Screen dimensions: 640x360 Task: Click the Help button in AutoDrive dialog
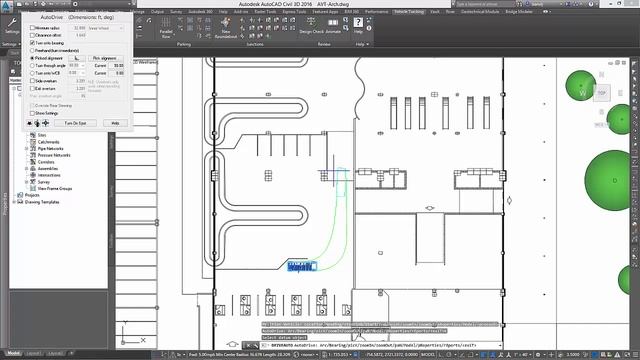pyautogui.click(x=115, y=123)
